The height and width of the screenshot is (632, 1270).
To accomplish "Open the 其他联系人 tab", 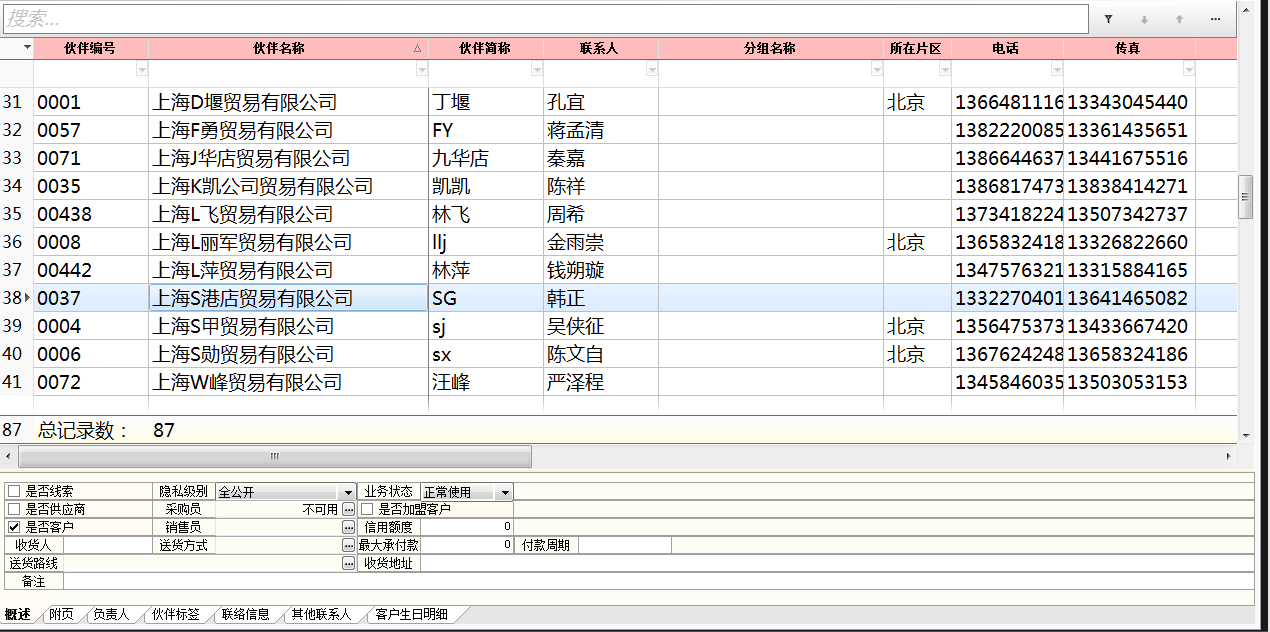I will click(321, 614).
